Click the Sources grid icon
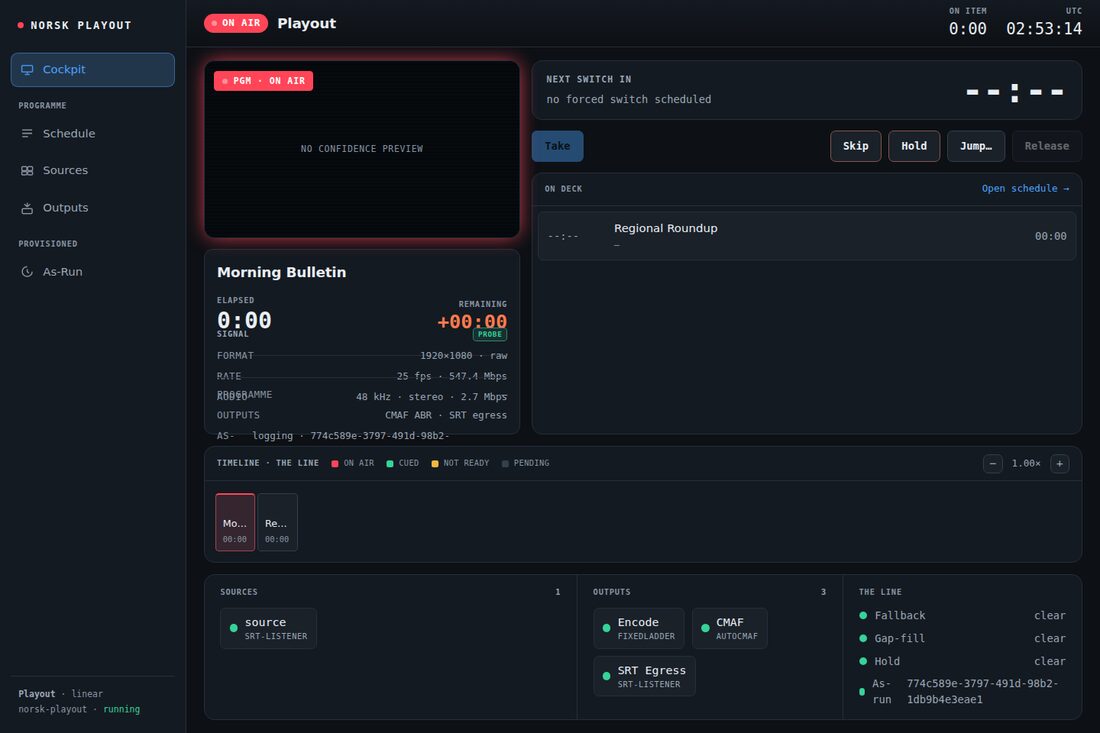This screenshot has width=1100, height=733. [27, 170]
